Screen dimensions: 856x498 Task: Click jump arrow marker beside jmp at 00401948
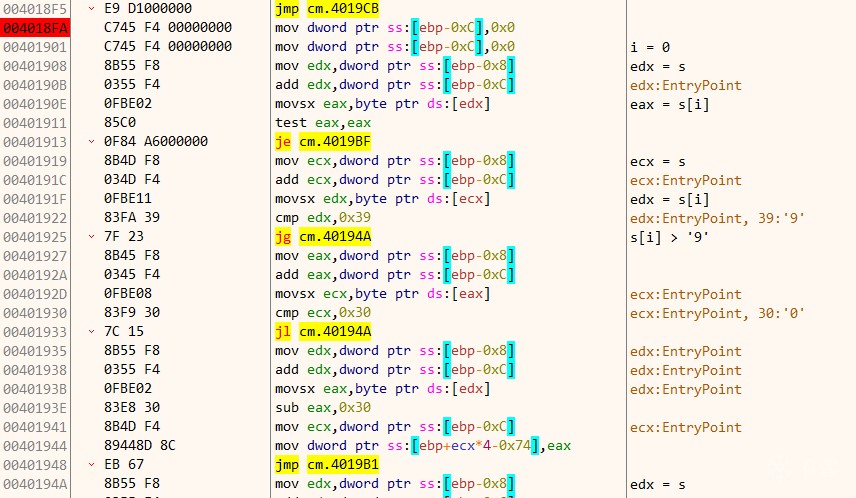click(x=92, y=465)
